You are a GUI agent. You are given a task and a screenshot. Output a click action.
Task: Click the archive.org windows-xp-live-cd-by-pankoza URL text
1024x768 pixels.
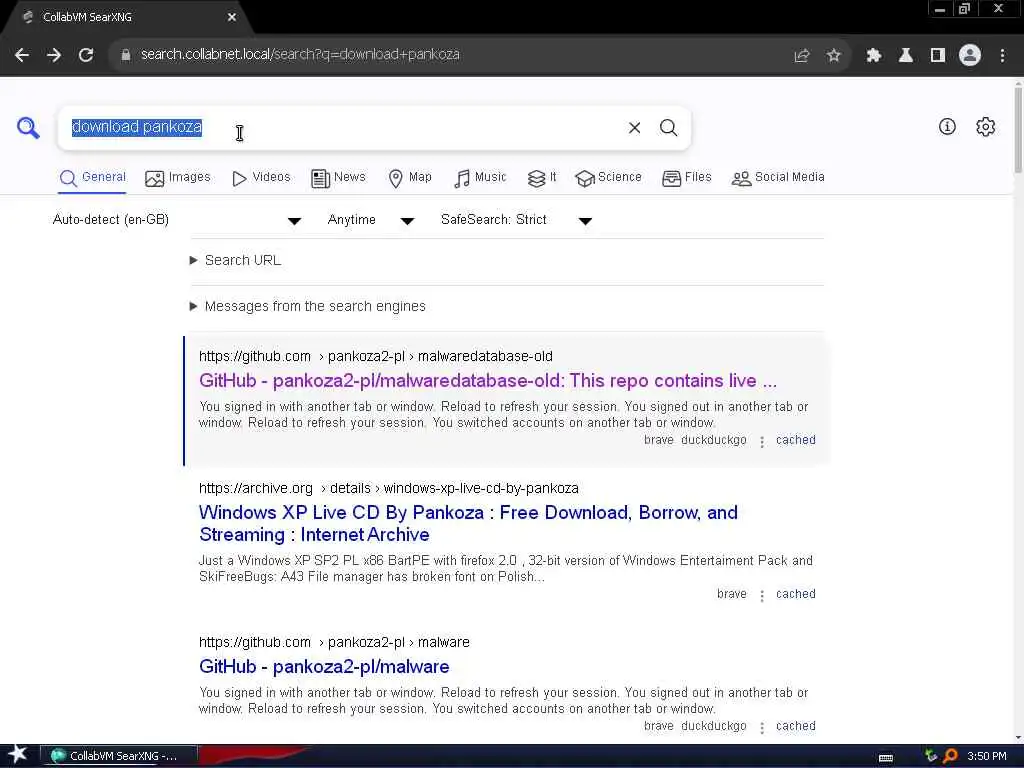tap(389, 488)
